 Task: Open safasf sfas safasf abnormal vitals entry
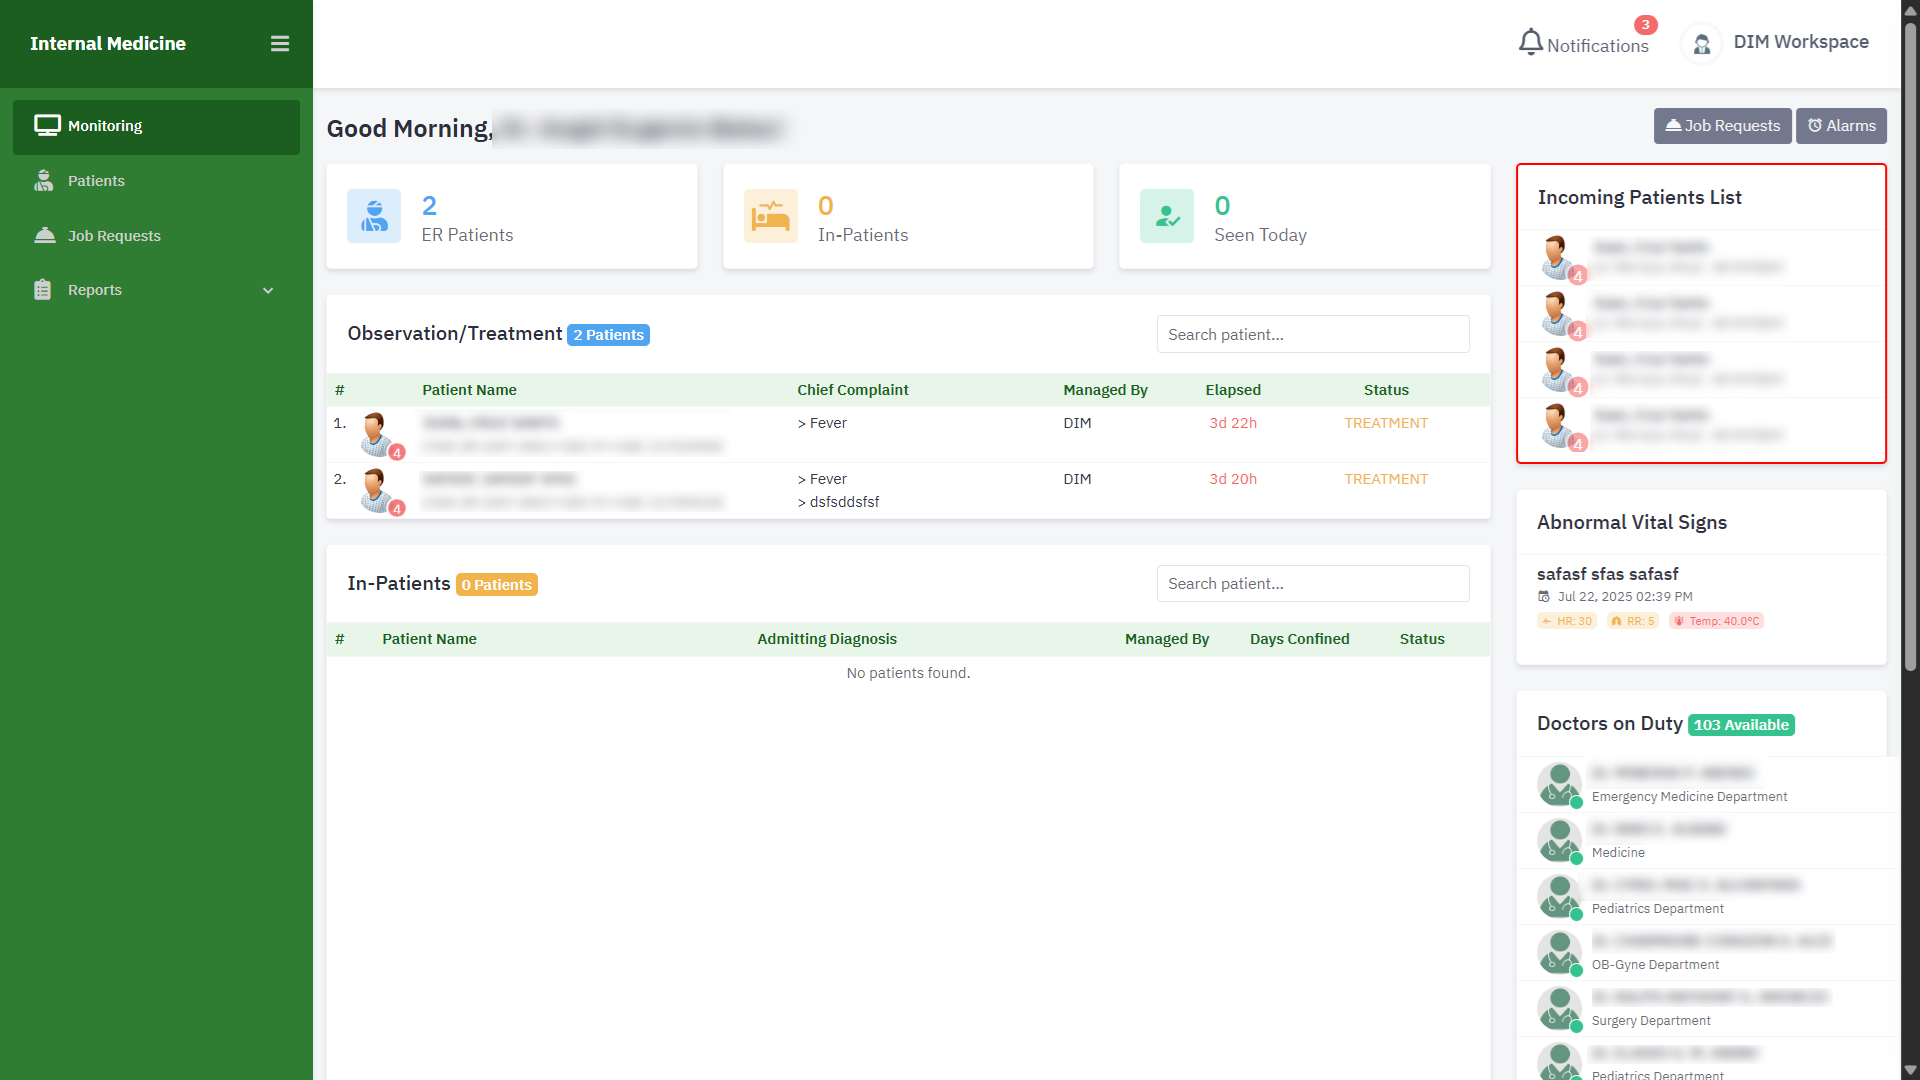point(1607,574)
